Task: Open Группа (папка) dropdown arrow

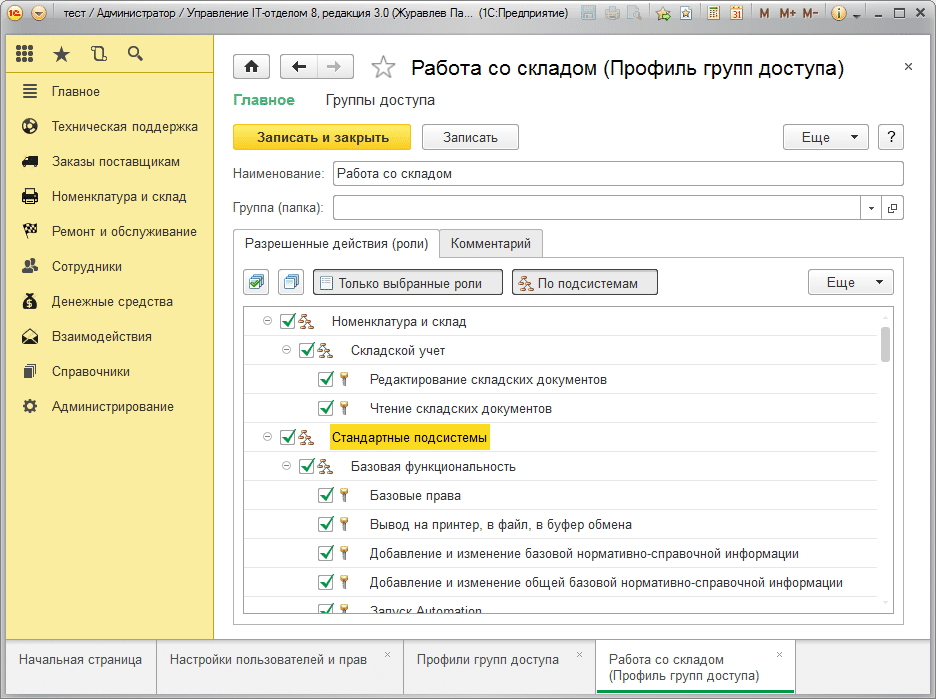Action: point(871,208)
